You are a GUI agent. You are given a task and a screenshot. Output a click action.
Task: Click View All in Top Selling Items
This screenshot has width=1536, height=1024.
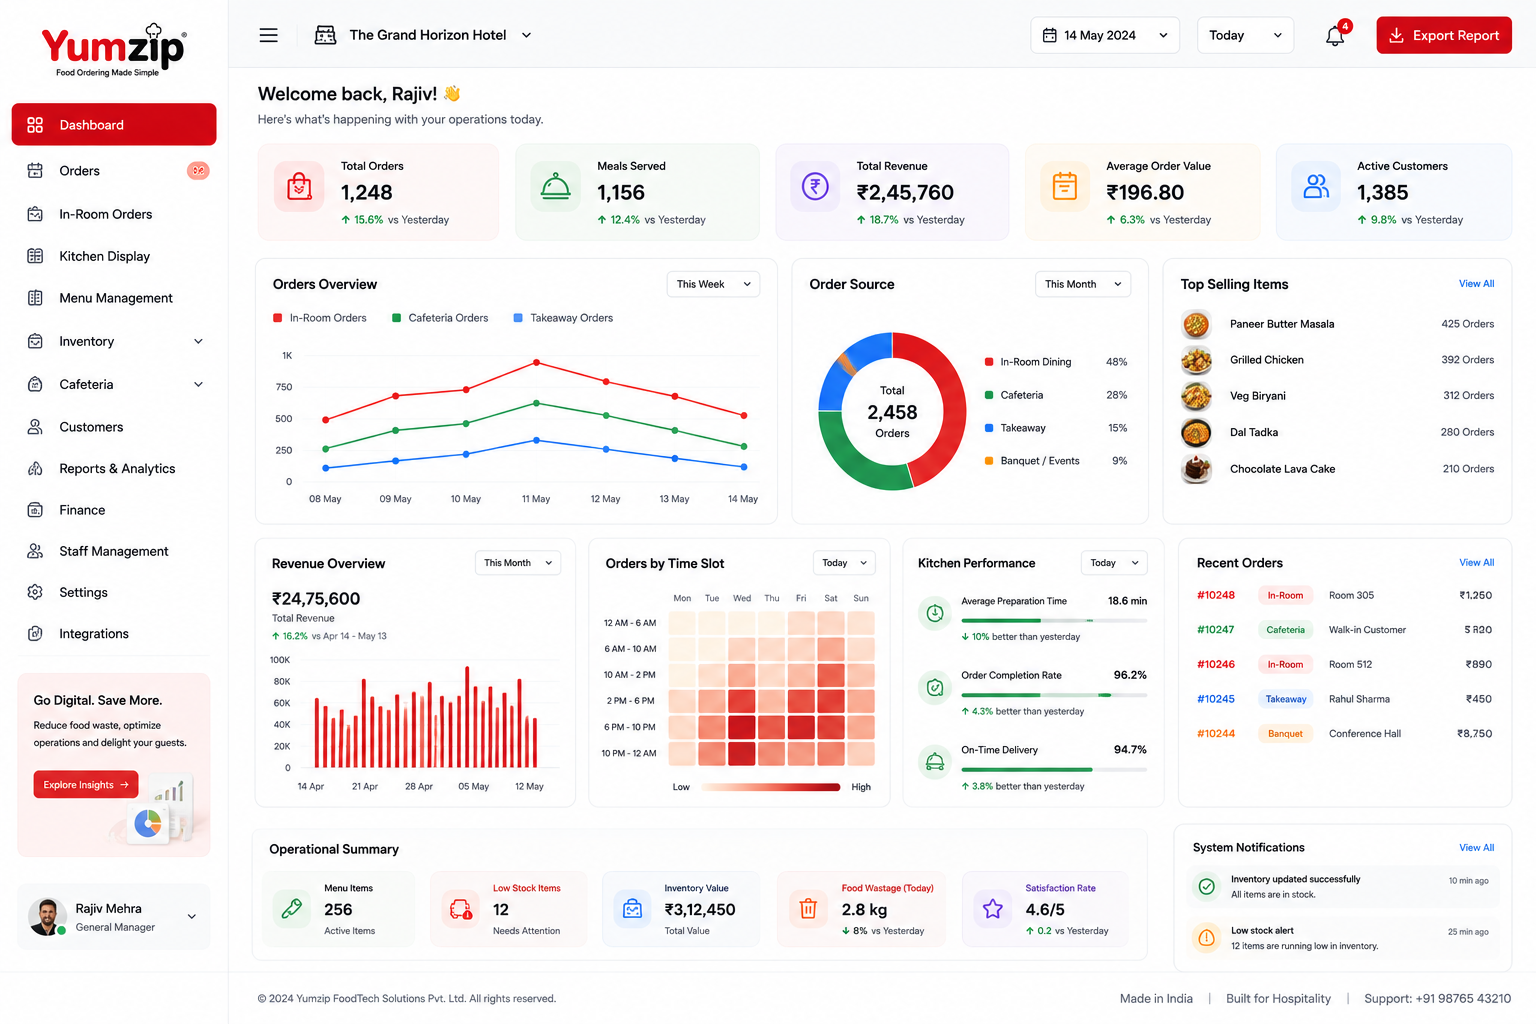[x=1476, y=284]
